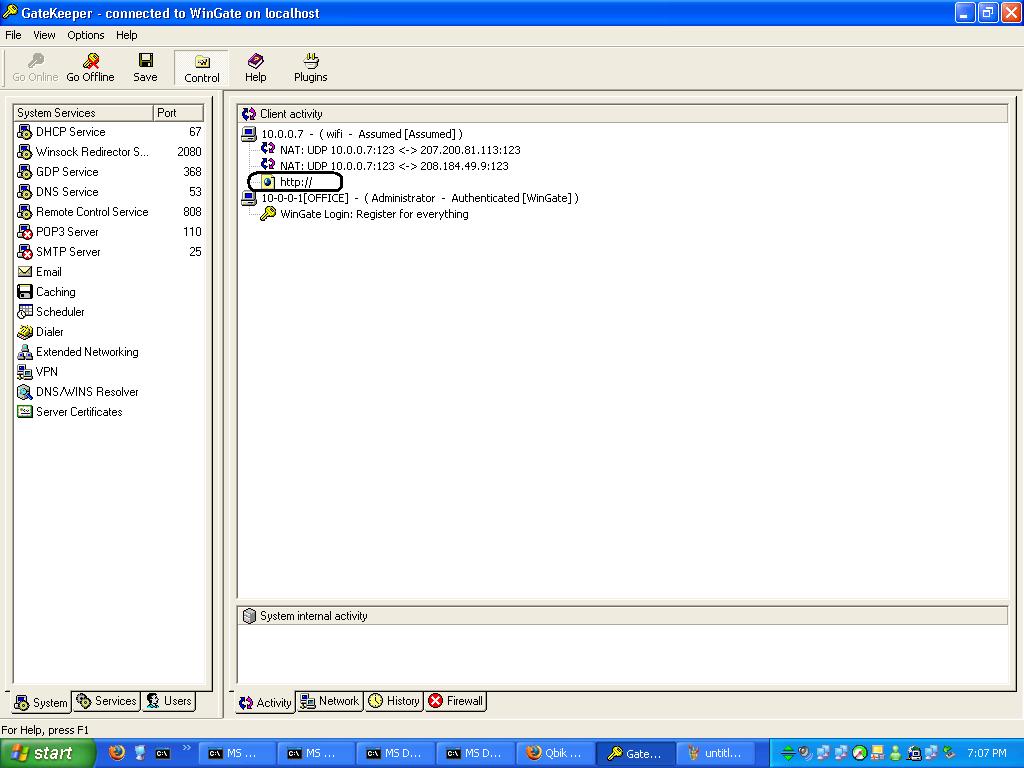Open the Windows start button

tap(48, 753)
